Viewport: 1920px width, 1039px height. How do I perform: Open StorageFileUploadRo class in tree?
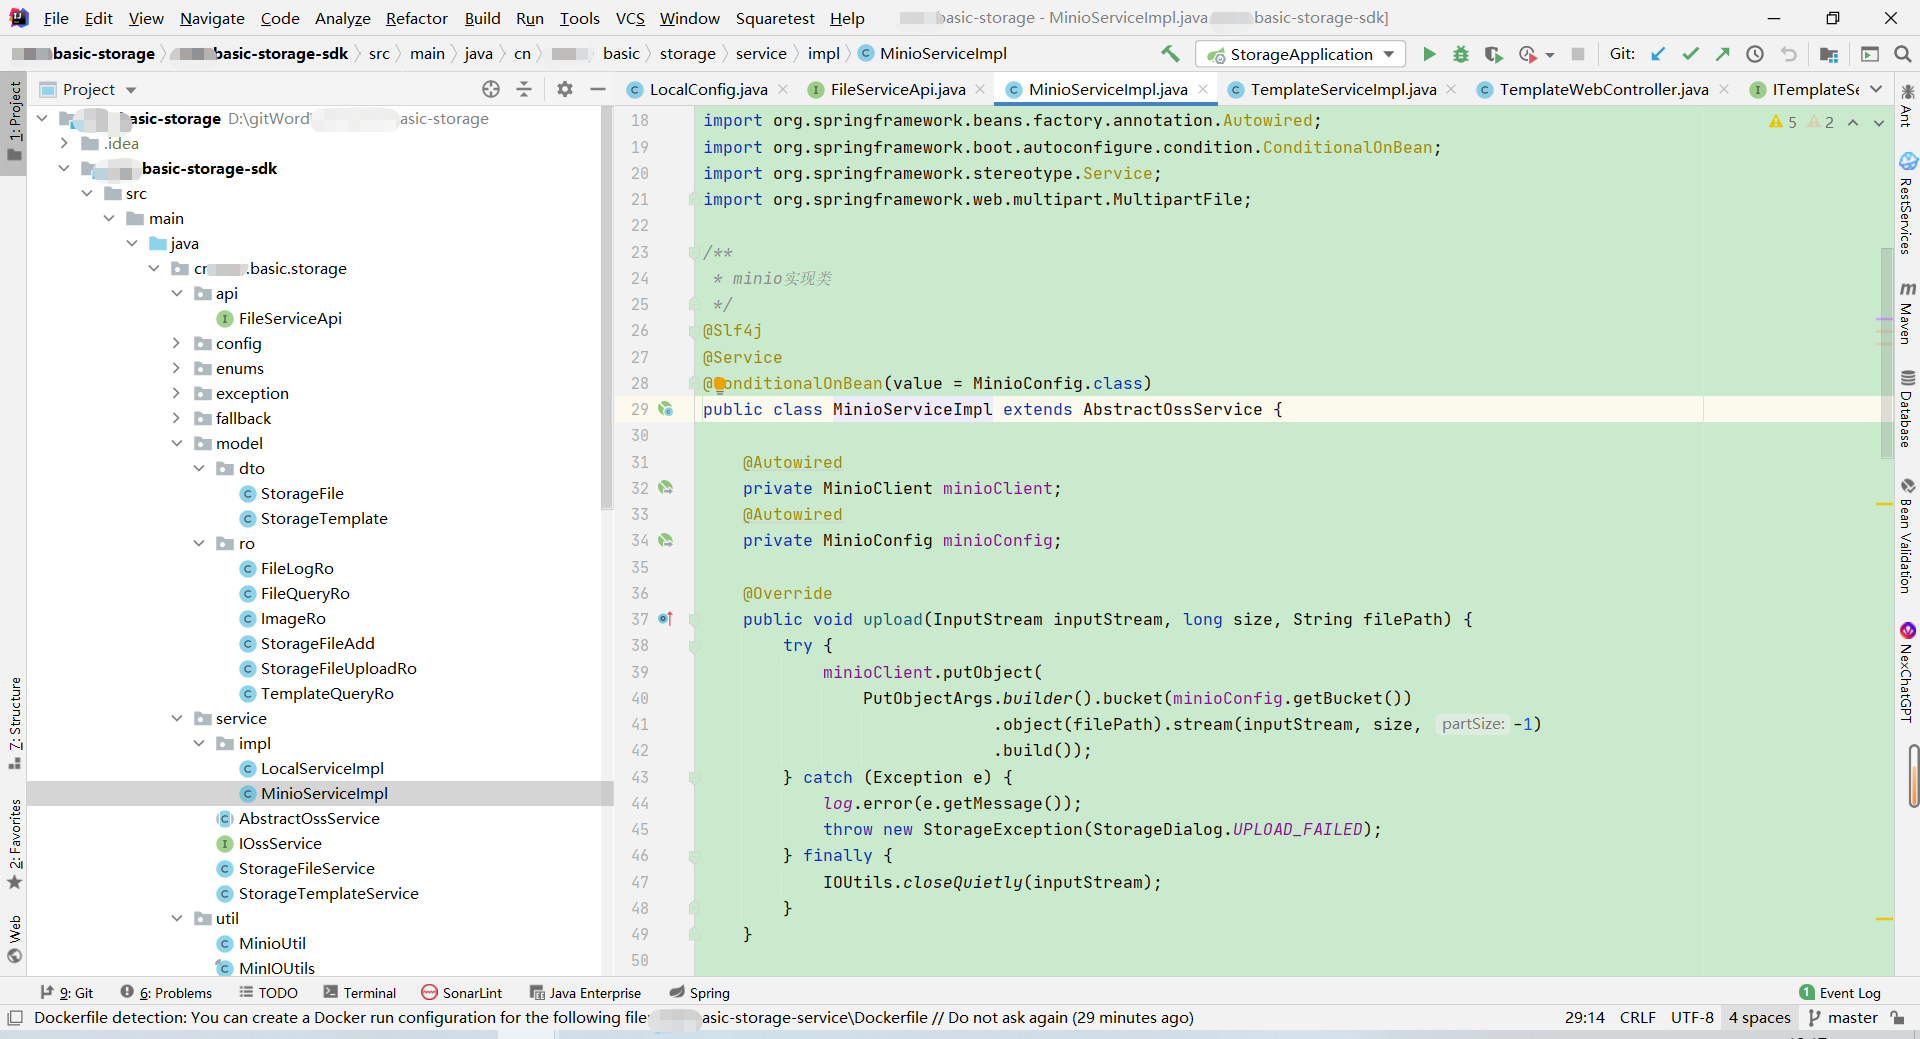(338, 668)
